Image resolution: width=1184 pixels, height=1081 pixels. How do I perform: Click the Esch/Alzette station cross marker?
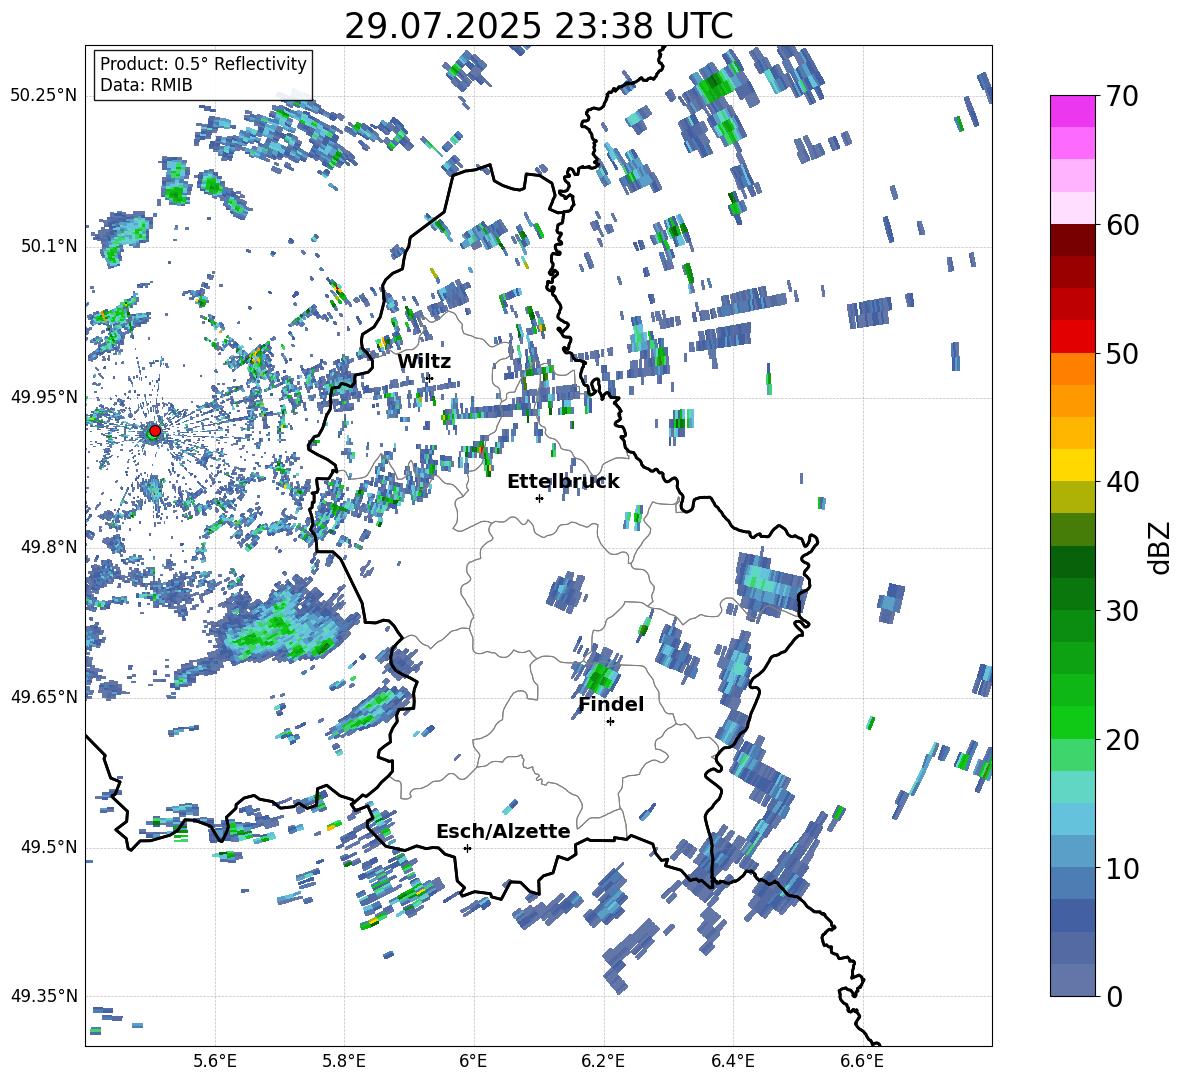[x=467, y=848]
